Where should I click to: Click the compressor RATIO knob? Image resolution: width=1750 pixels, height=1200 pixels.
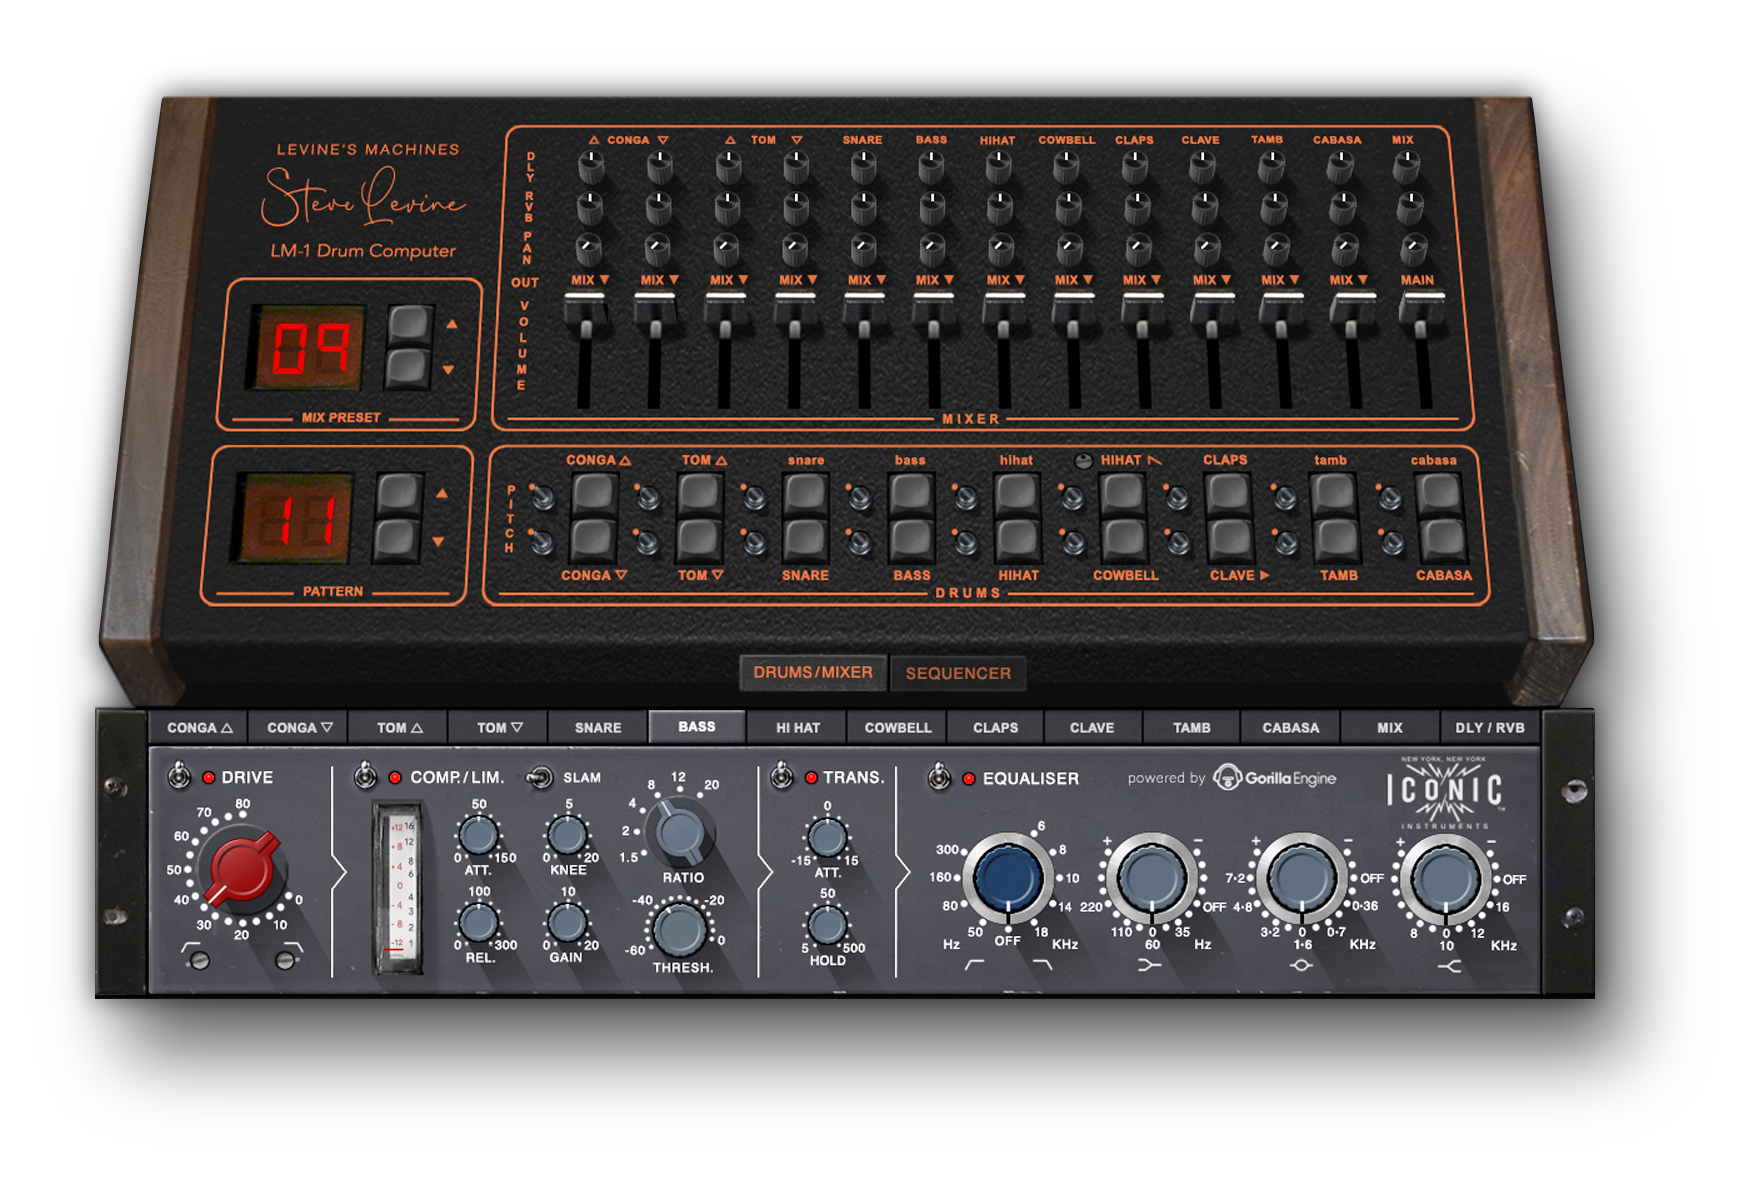680,832
